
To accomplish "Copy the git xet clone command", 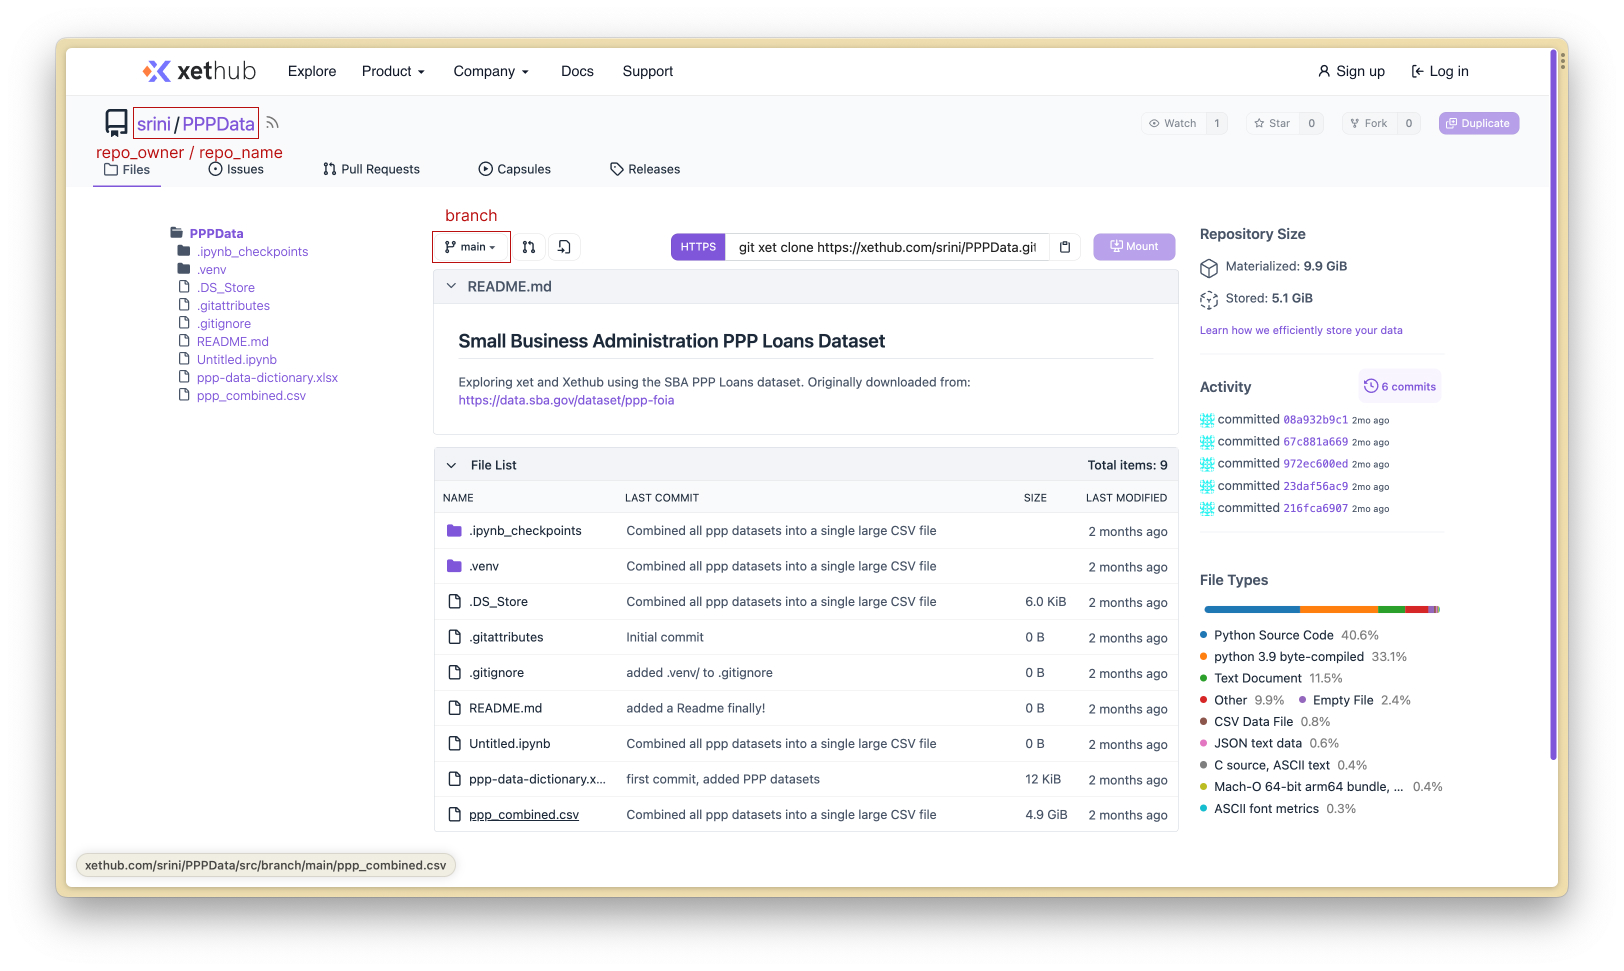I will [x=1065, y=247].
